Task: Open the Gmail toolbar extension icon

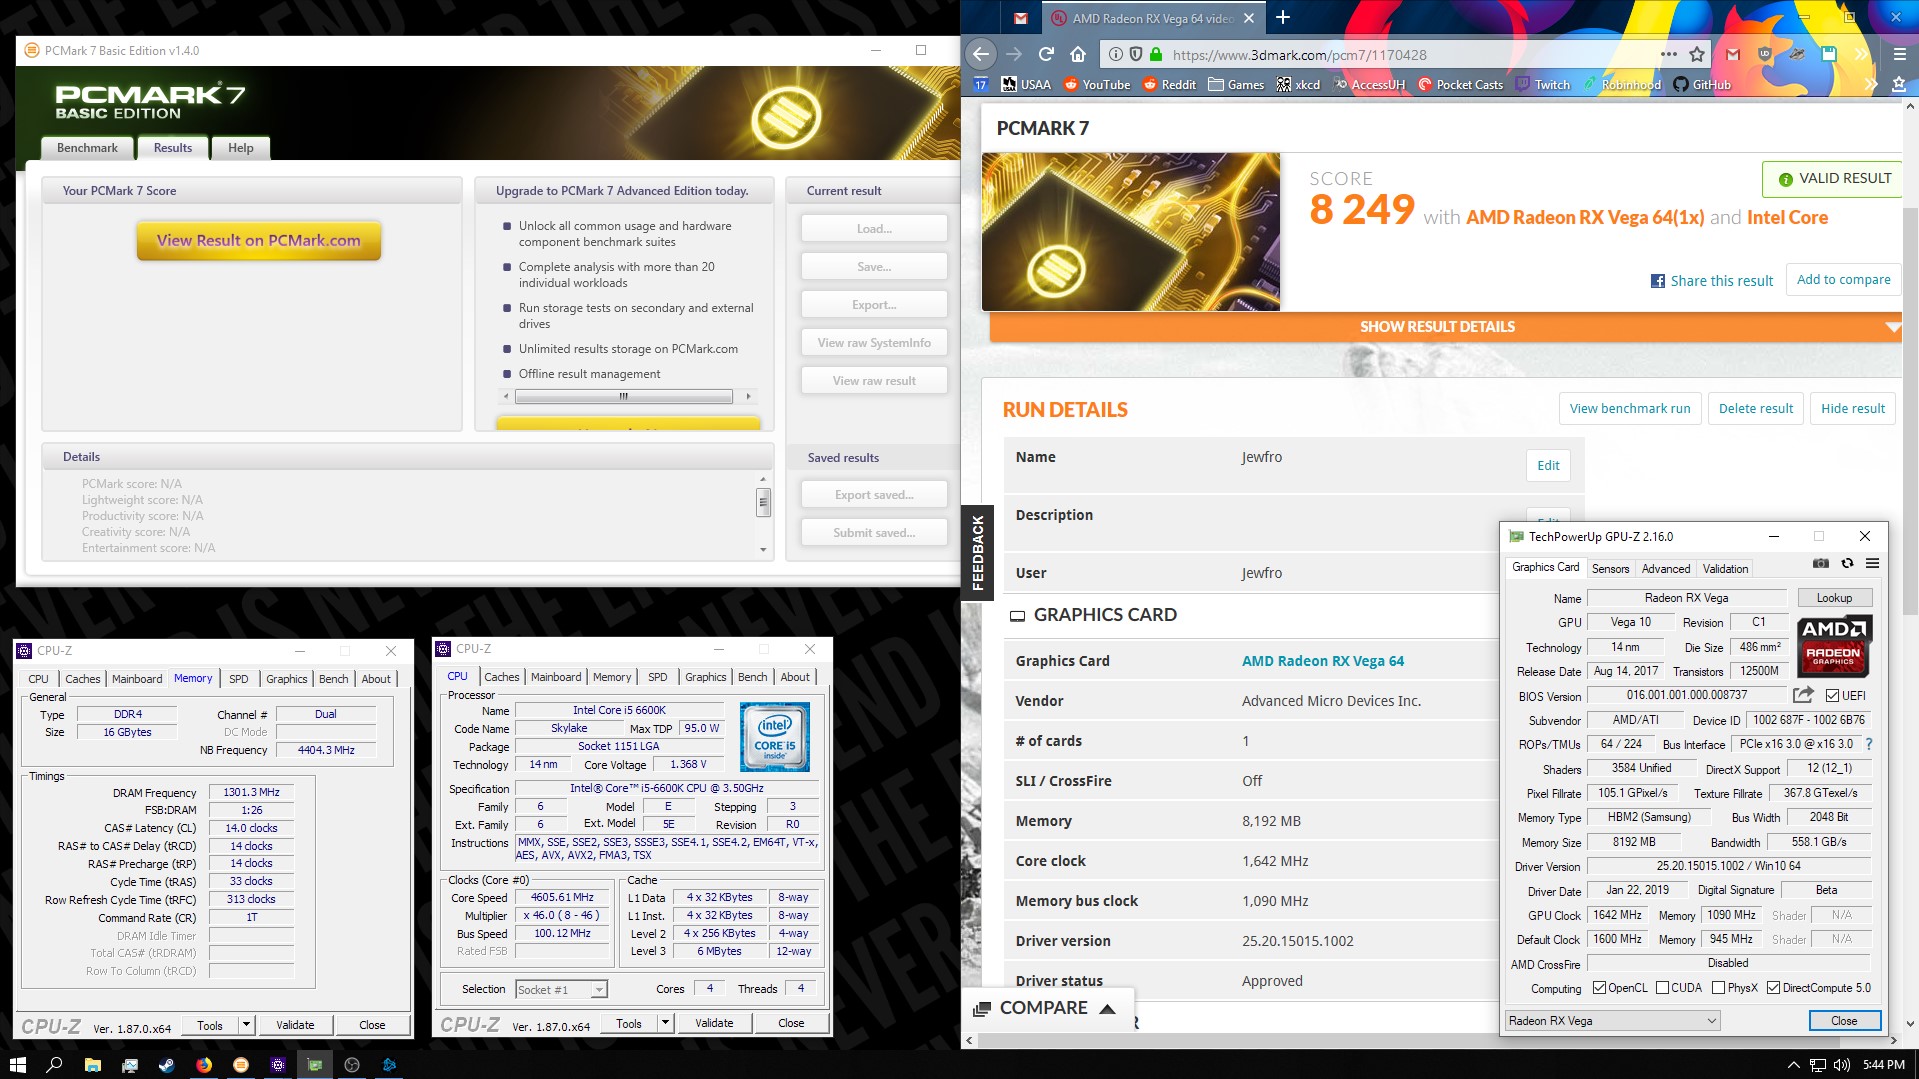Action: point(1732,54)
